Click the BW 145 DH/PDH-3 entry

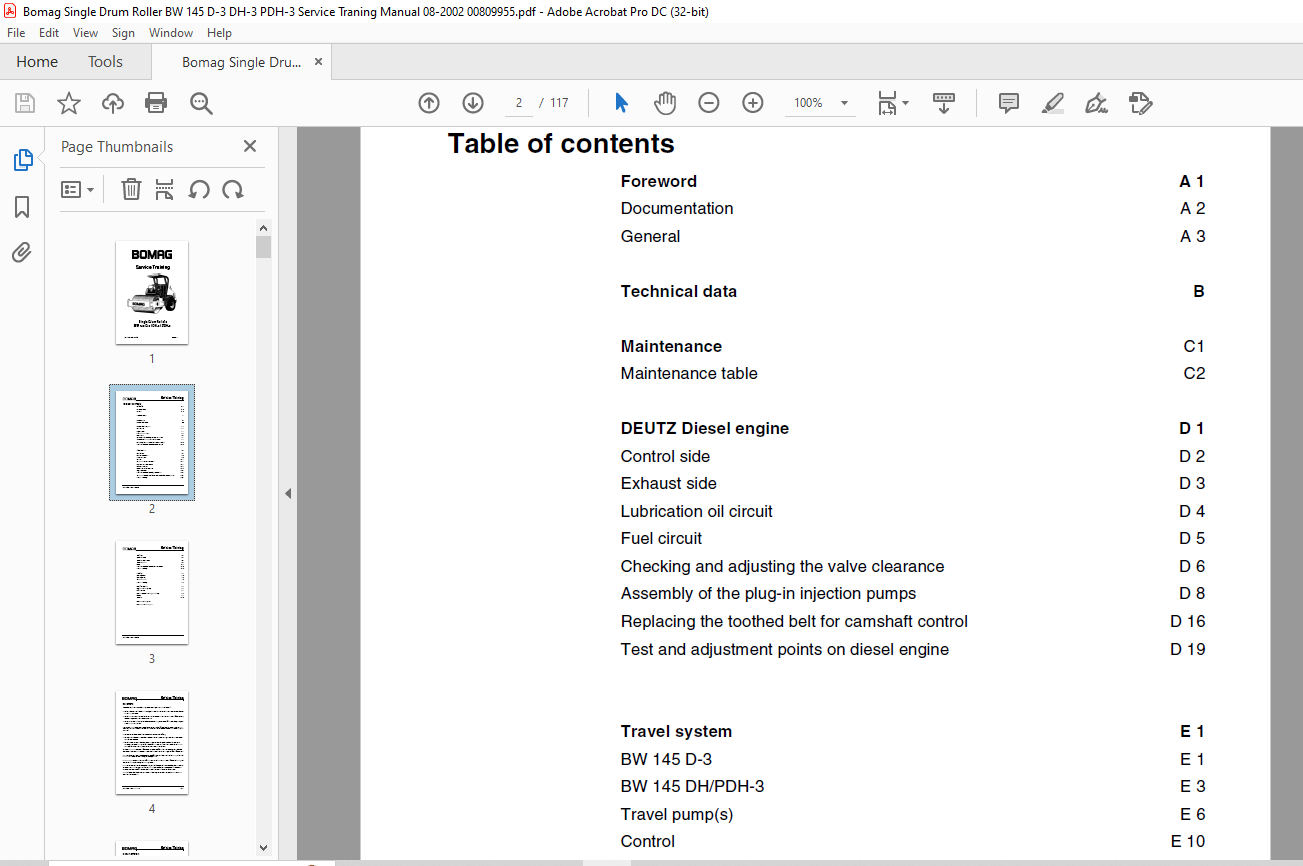coord(692,786)
